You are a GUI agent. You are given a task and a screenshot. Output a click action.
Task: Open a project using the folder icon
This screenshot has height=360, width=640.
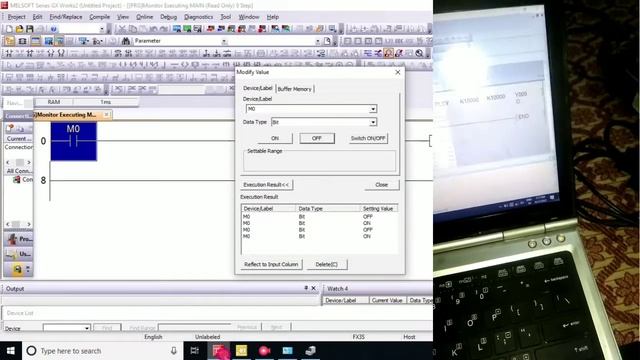19,29
